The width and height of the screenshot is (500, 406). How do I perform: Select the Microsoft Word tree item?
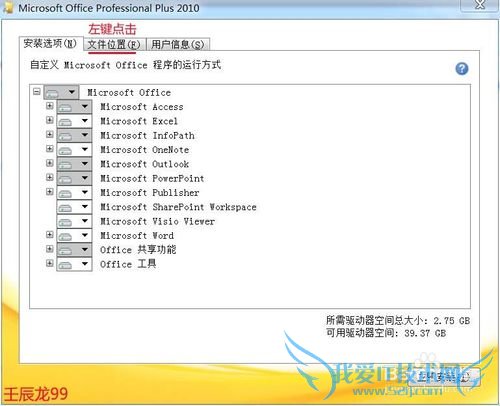tap(137, 236)
